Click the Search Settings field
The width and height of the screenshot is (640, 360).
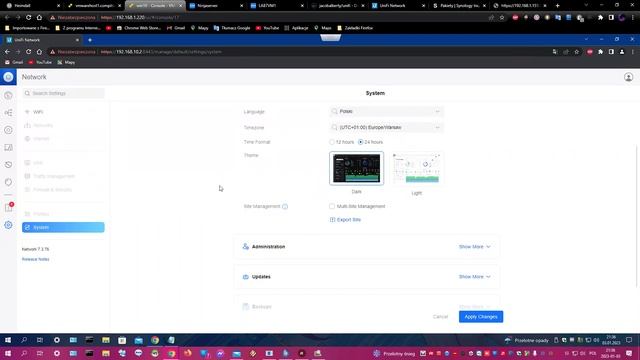point(63,93)
